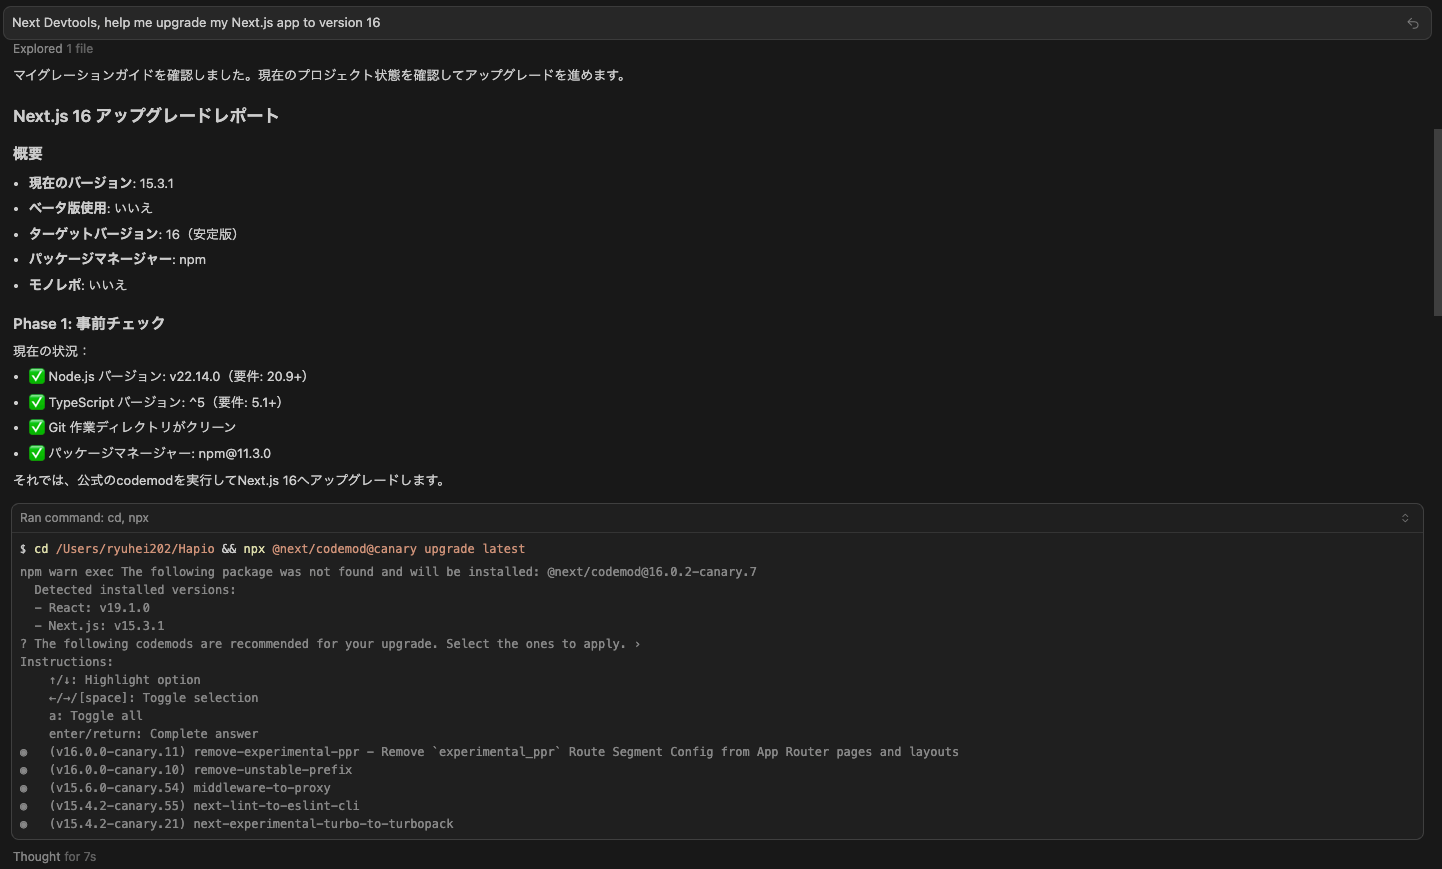This screenshot has width=1442, height=869.
Task: Select the remove-unstable-prefix codemod bullet
Action: [24, 770]
